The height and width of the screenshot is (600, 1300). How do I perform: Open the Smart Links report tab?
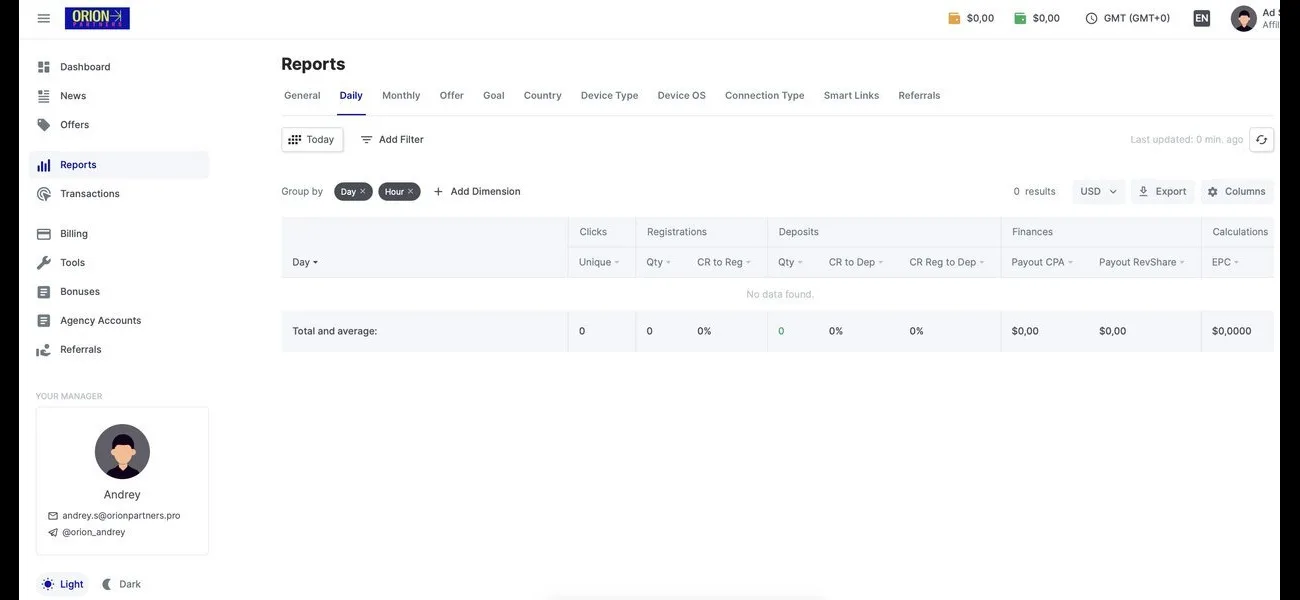(851, 96)
